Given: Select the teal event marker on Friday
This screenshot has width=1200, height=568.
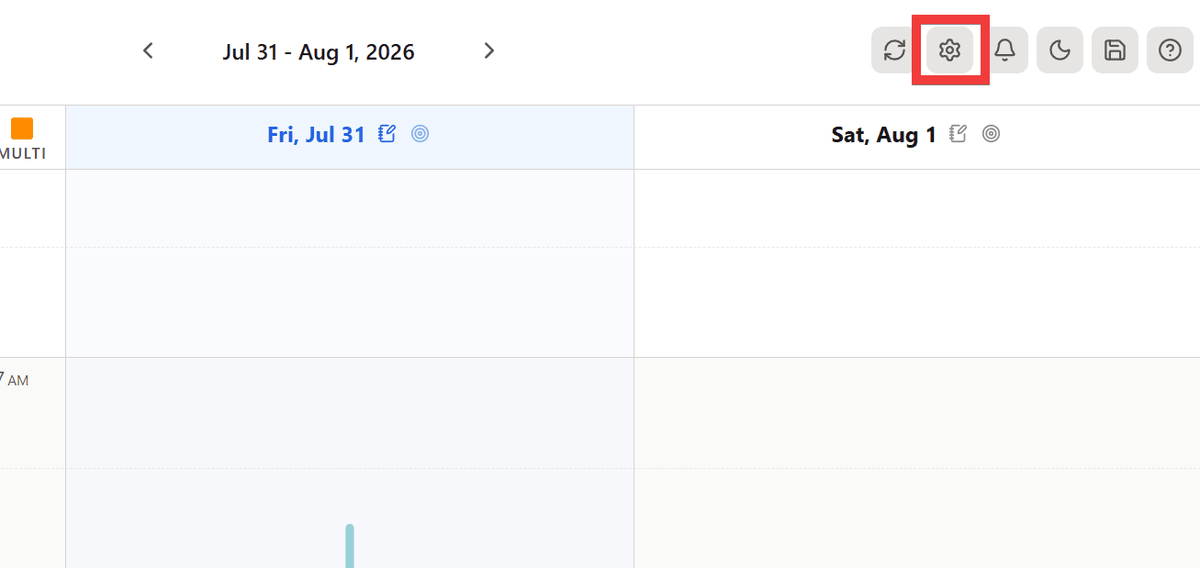Looking at the screenshot, I should 350,546.
